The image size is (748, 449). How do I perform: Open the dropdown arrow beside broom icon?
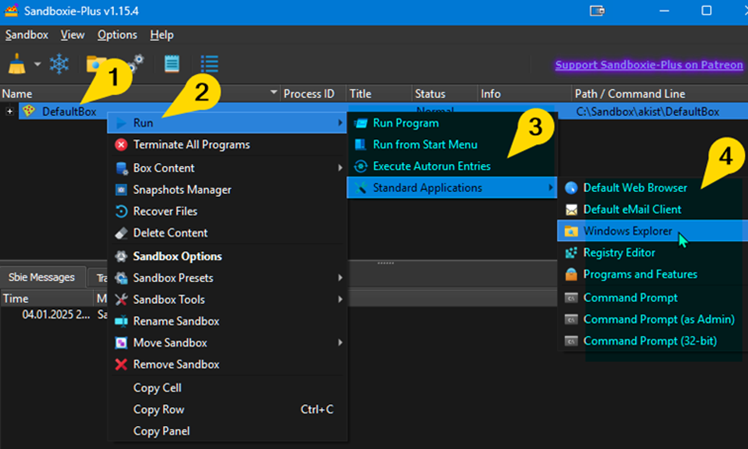pos(37,64)
